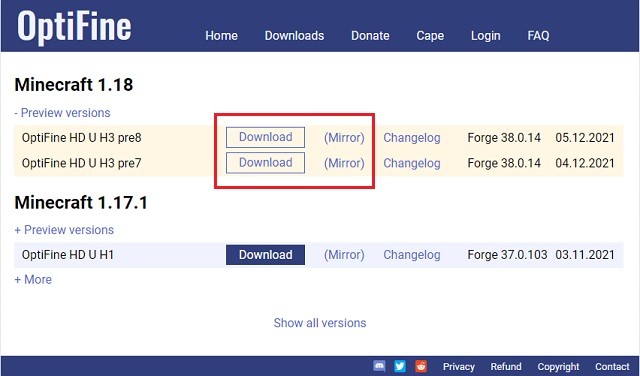Download OptiFine HD U H1
Viewport: 640px width, 376px height.
click(265, 255)
